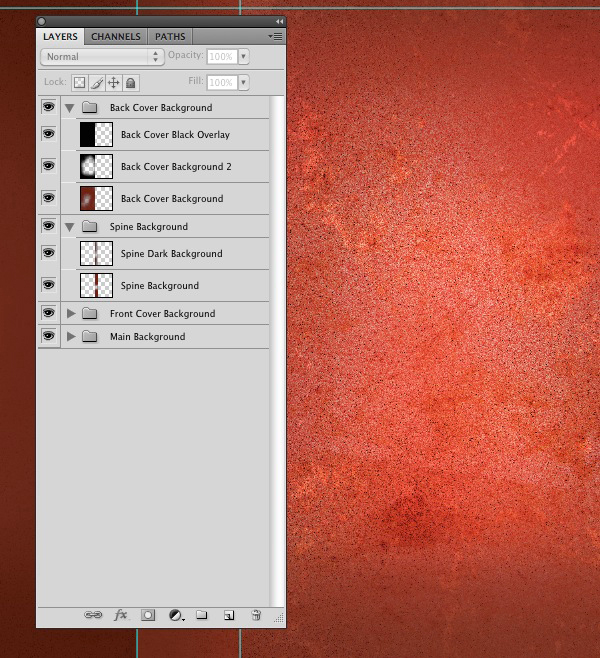Image resolution: width=600 pixels, height=658 pixels.
Task: Create new fill or adjustment layer
Action: 176,615
